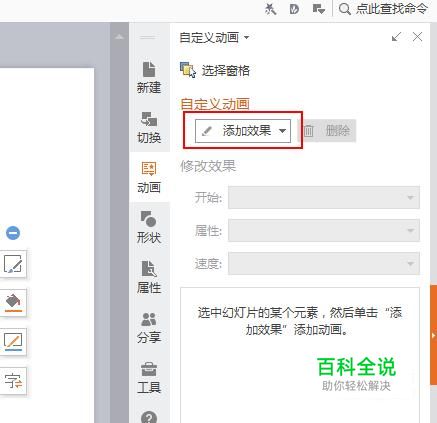Click the blue minus circle button
This screenshot has width=437, height=423.
[x=13, y=233]
